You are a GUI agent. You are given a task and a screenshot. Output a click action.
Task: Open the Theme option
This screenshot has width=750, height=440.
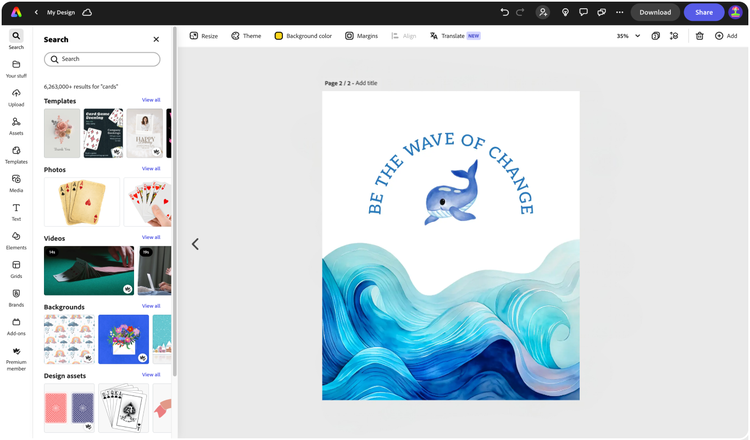coord(246,36)
